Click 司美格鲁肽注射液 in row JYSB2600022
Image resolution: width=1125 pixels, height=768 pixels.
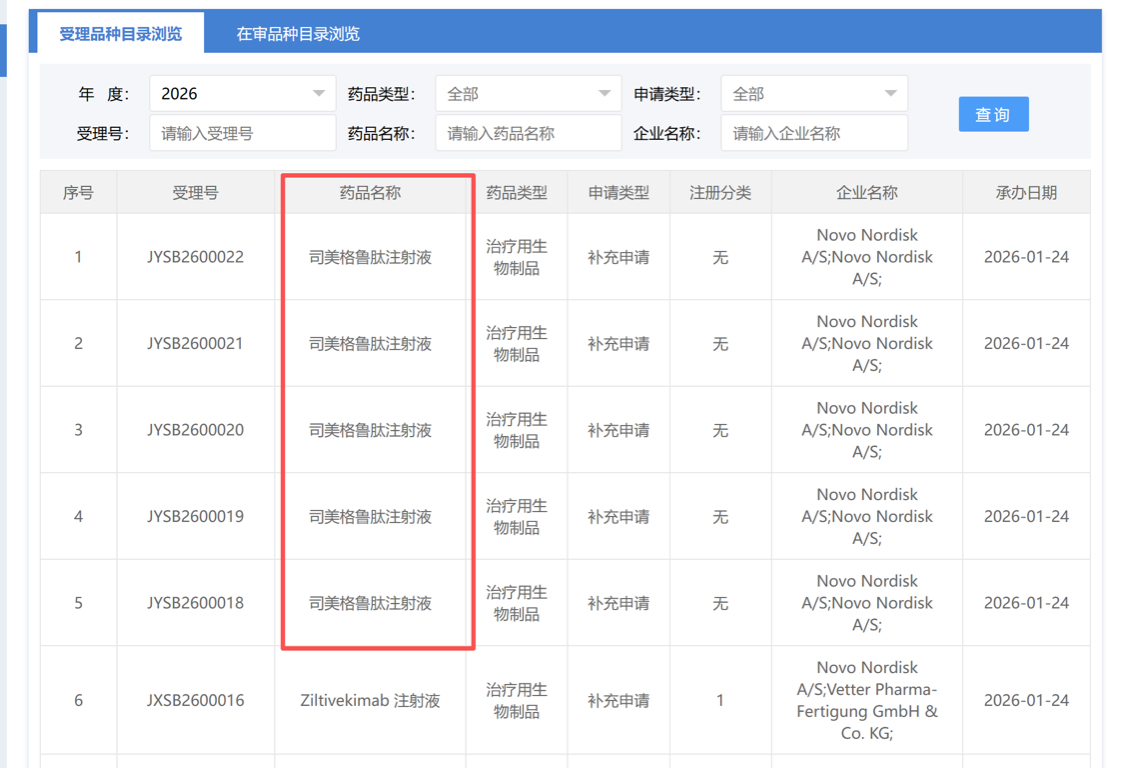370,257
